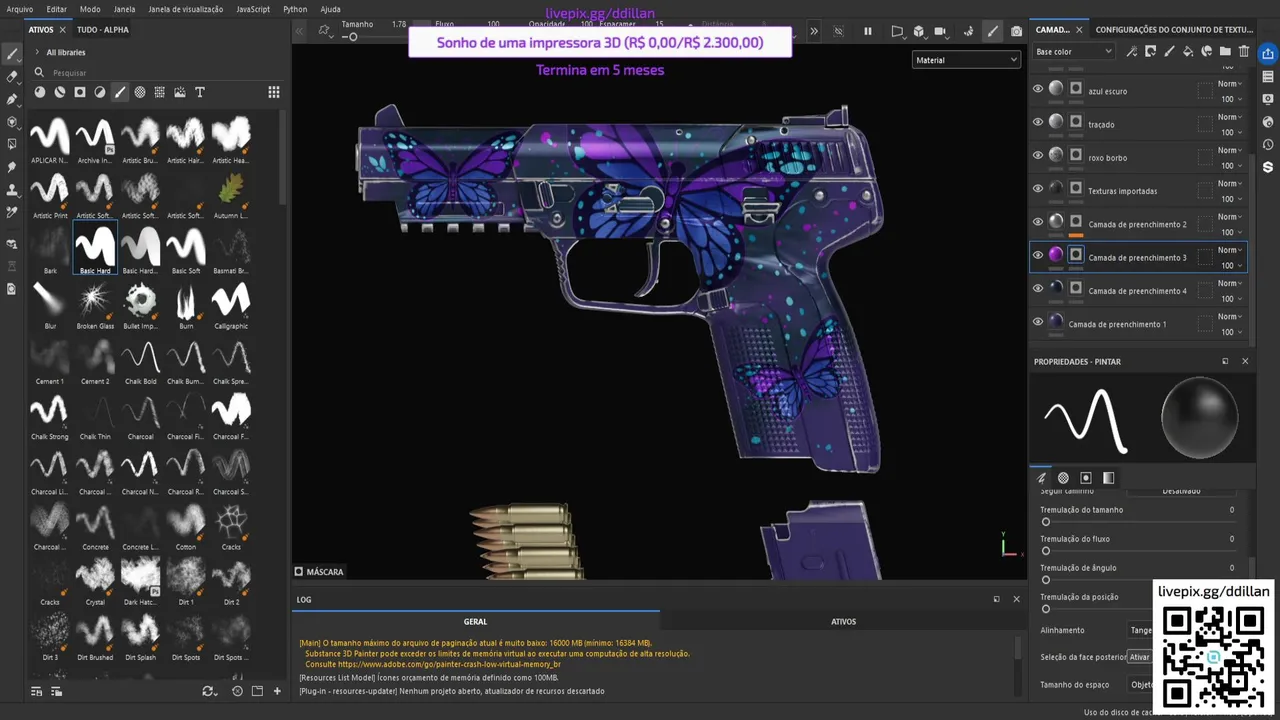This screenshot has width=1280, height=720.
Task: Hide Camada de preenchimento 4 layer
Action: point(1038,288)
